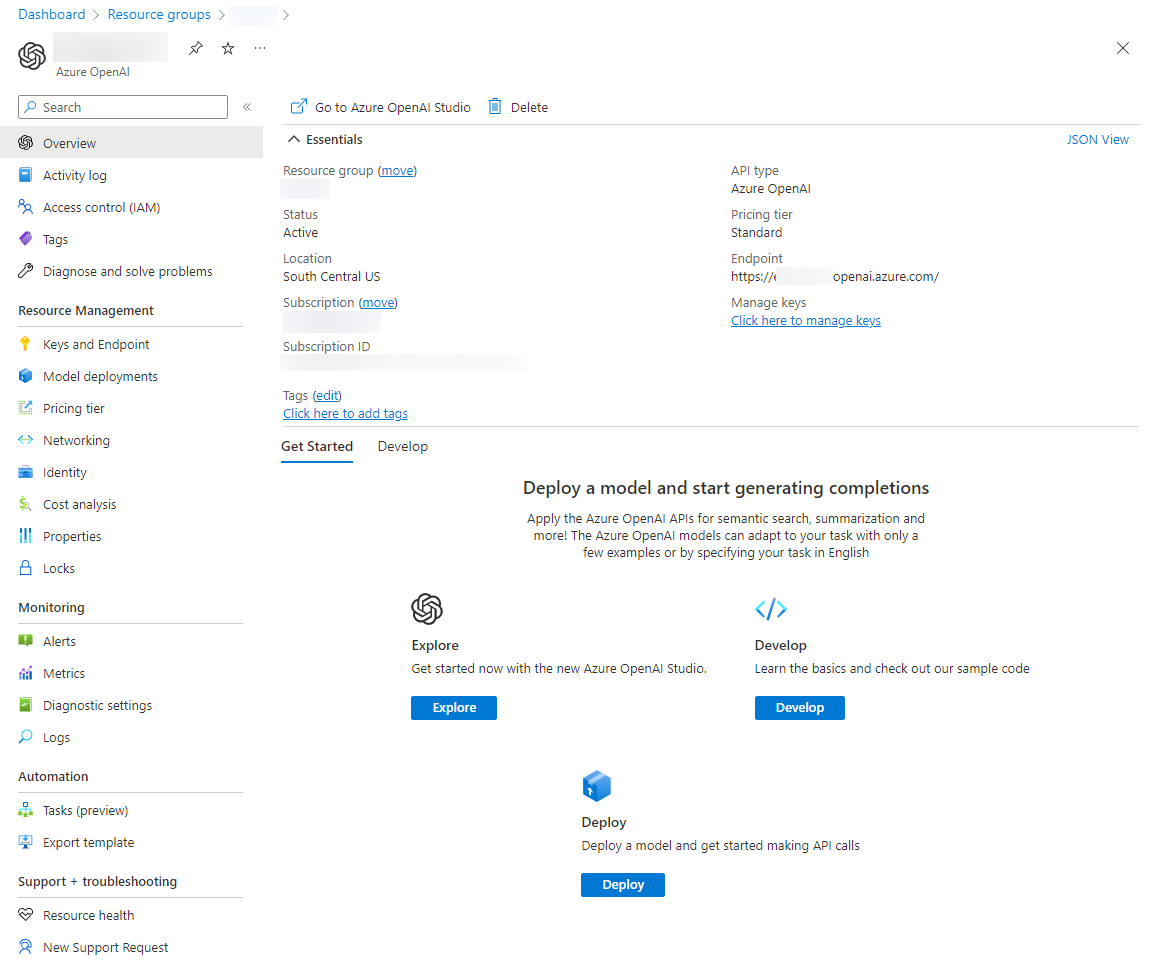1151x972 pixels.
Task: Click here to add tags link
Action: (x=345, y=413)
